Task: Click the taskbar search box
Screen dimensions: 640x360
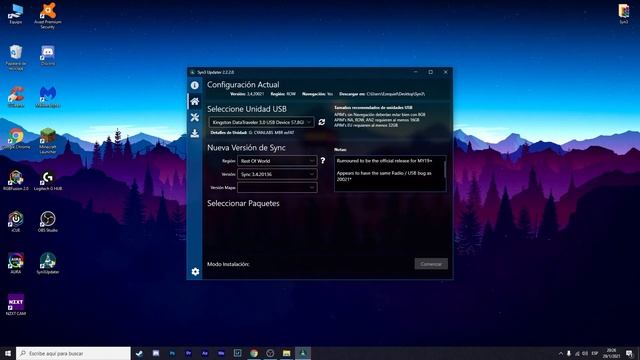Action: [x=73, y=353]
